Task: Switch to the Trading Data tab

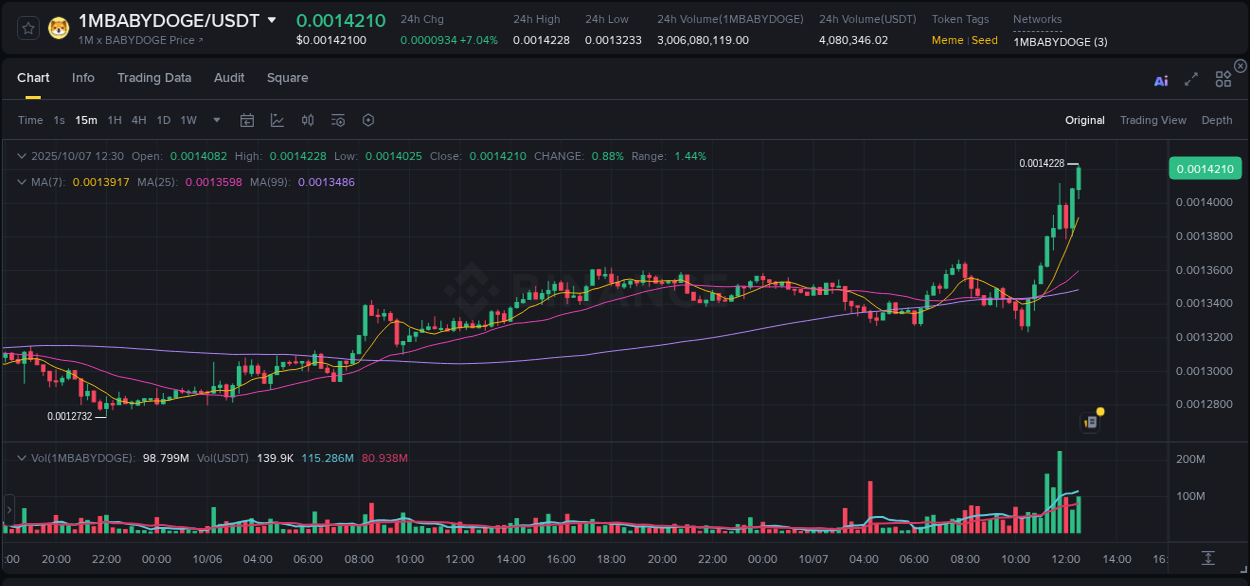Action: pyautogui.click(x=154, y=77)
